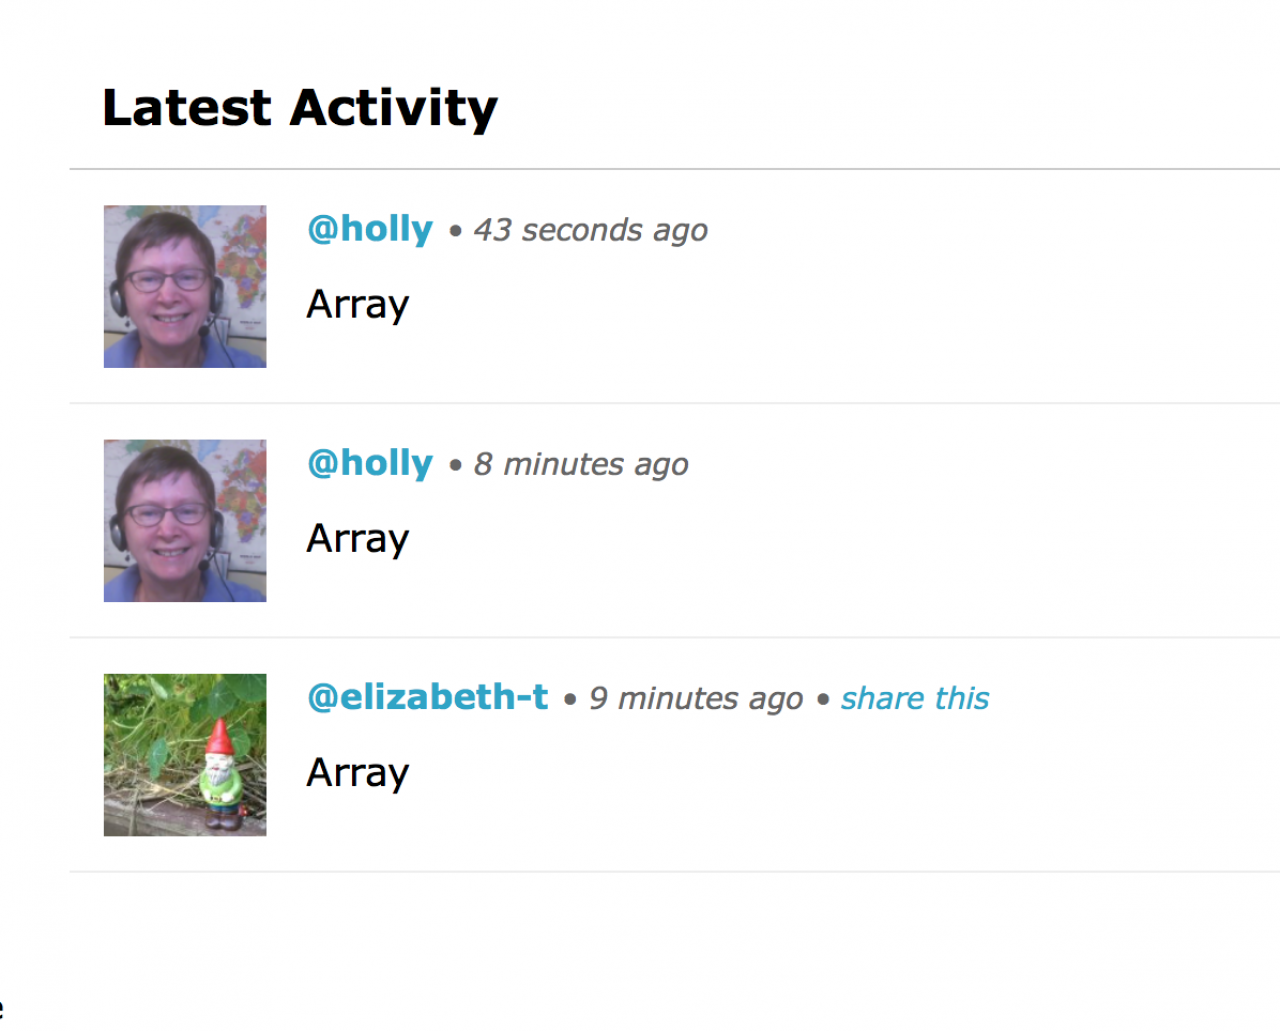Click the bullet separator before '43 seconds ago'

[456, 232]
